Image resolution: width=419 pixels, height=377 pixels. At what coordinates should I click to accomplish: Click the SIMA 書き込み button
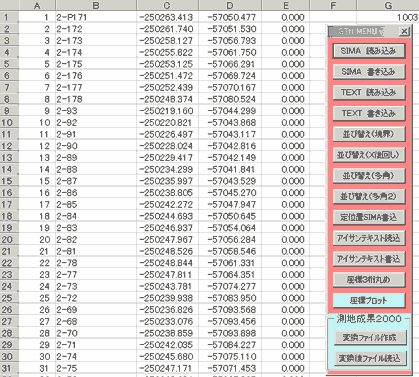pos(369,72)
